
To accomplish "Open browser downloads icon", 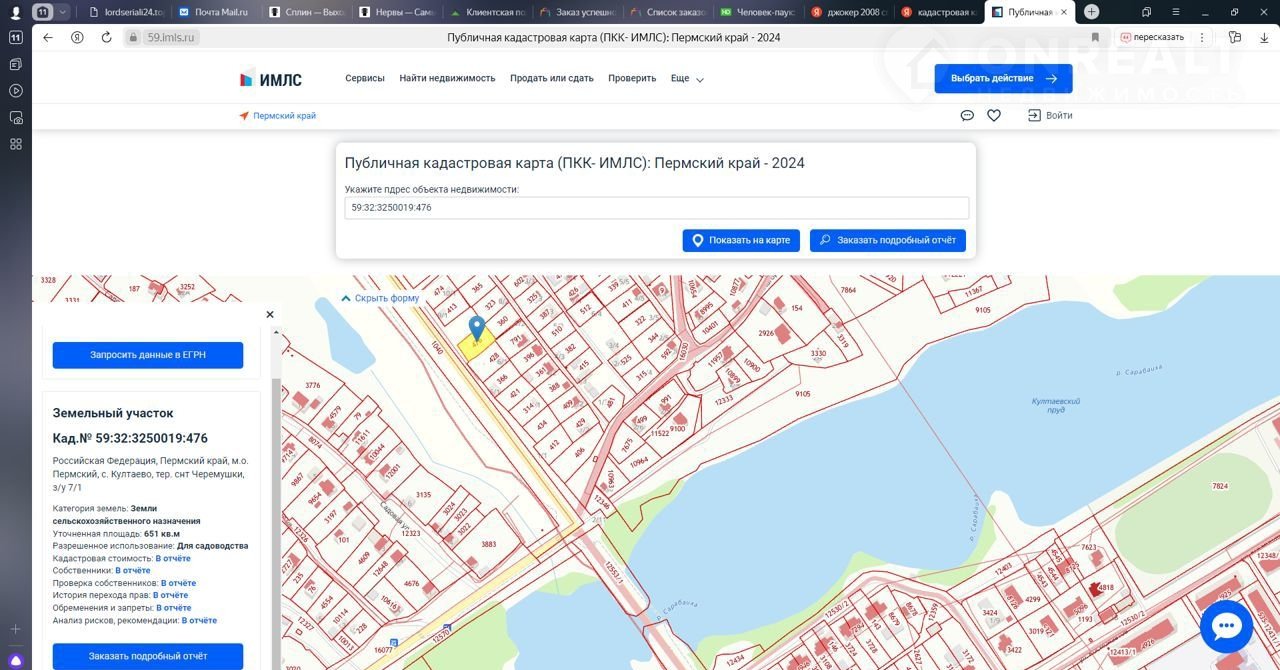I will click(1263, 37).
